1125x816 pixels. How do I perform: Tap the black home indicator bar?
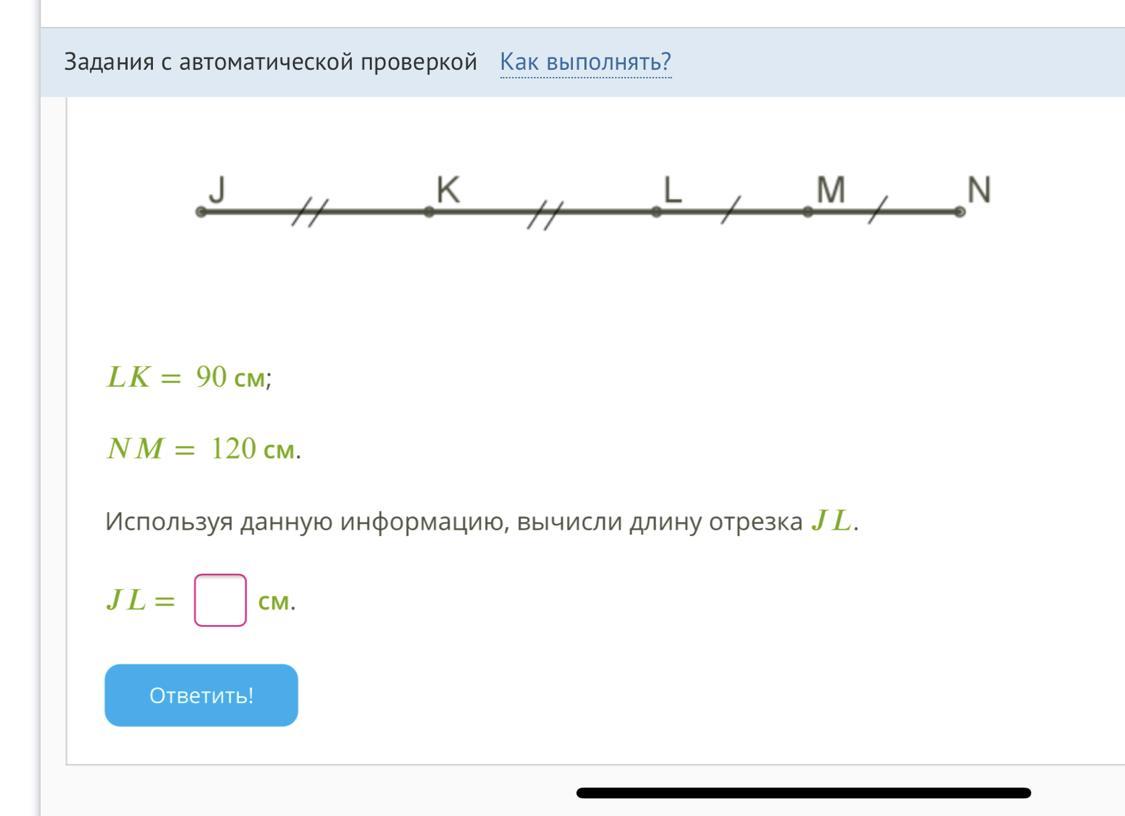click(803, 793)
